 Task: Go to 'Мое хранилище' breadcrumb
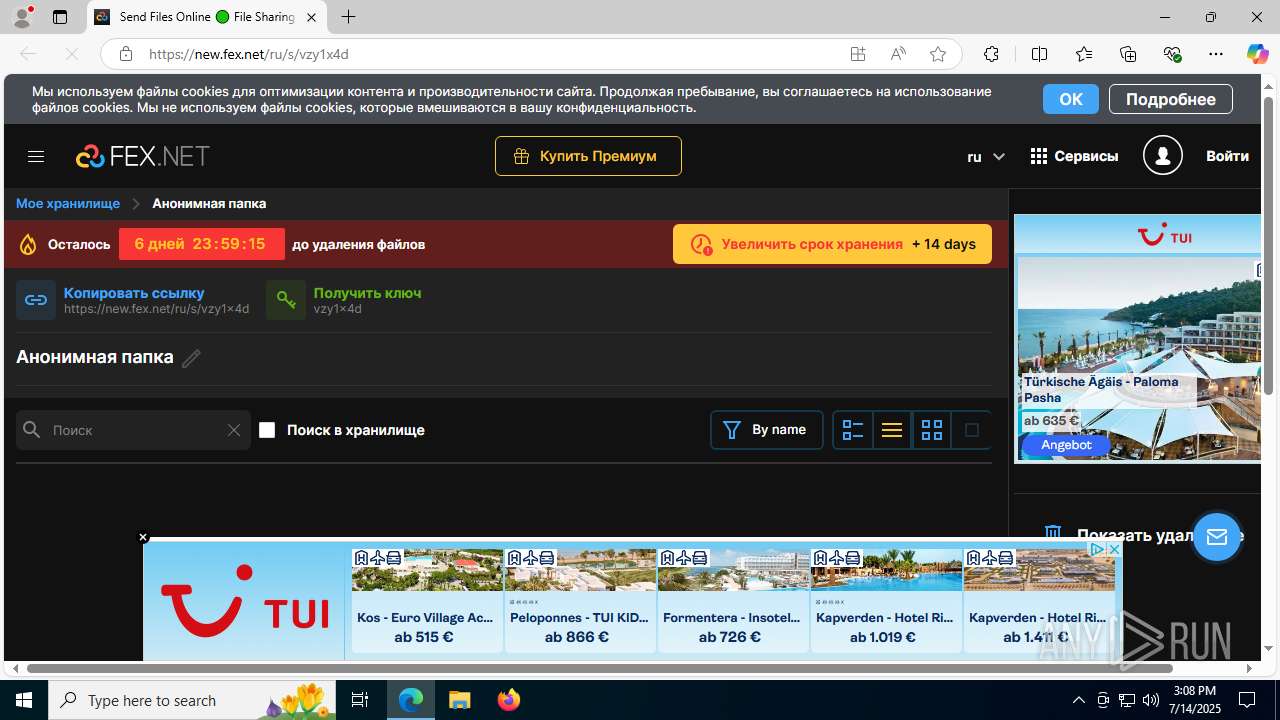(x=68, y=203)
